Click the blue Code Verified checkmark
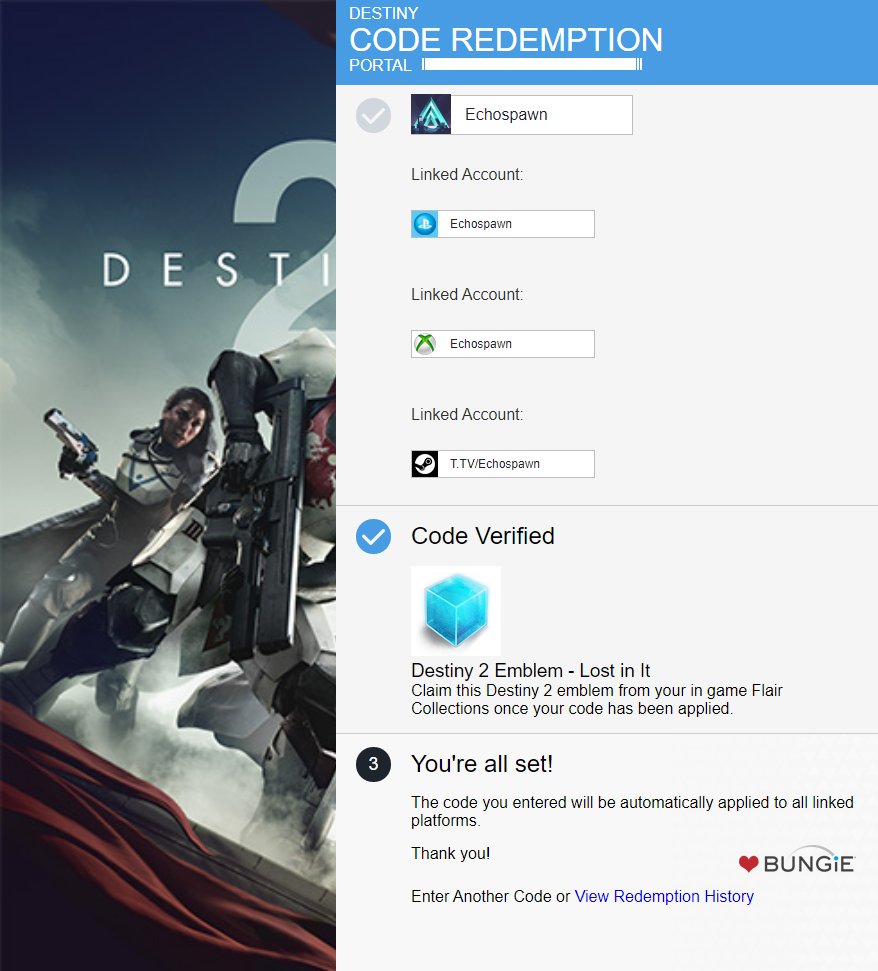The image size is (878, 971). (x=373, y=536)
